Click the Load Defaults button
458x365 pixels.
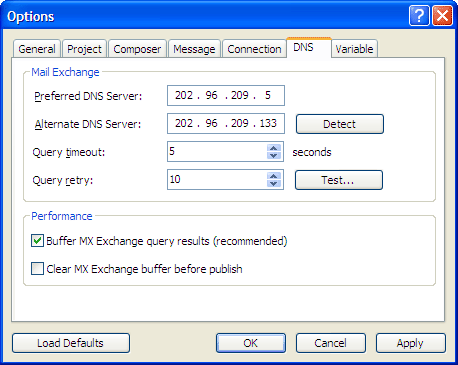71,343
